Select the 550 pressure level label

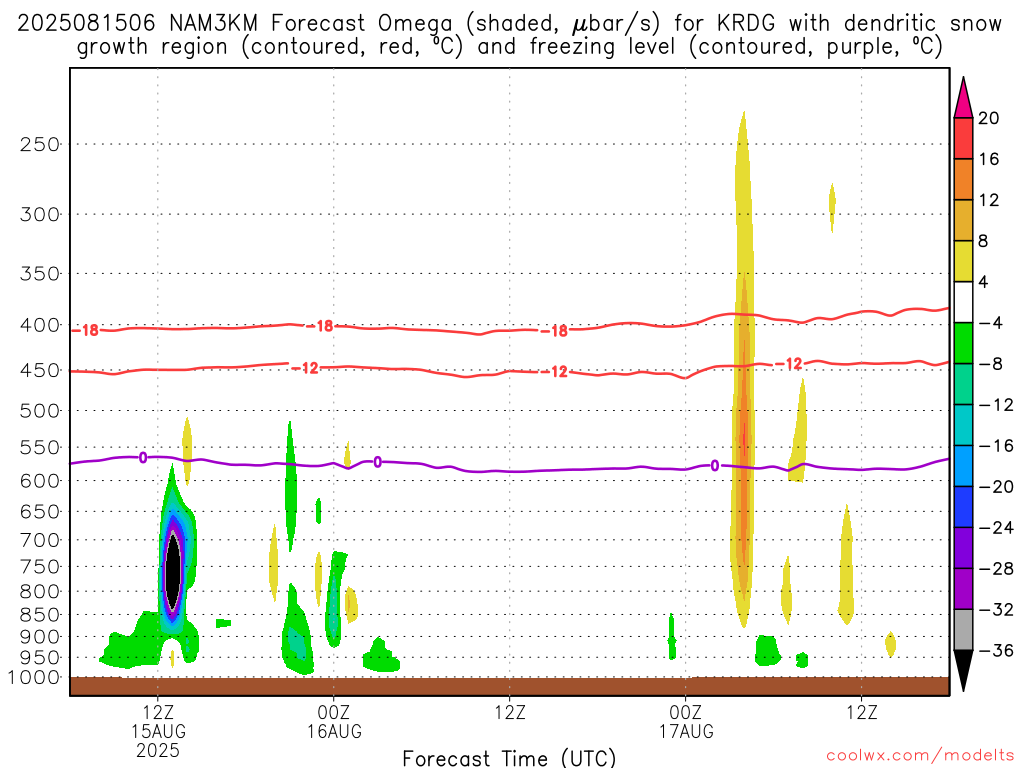(x=40, y=447)
